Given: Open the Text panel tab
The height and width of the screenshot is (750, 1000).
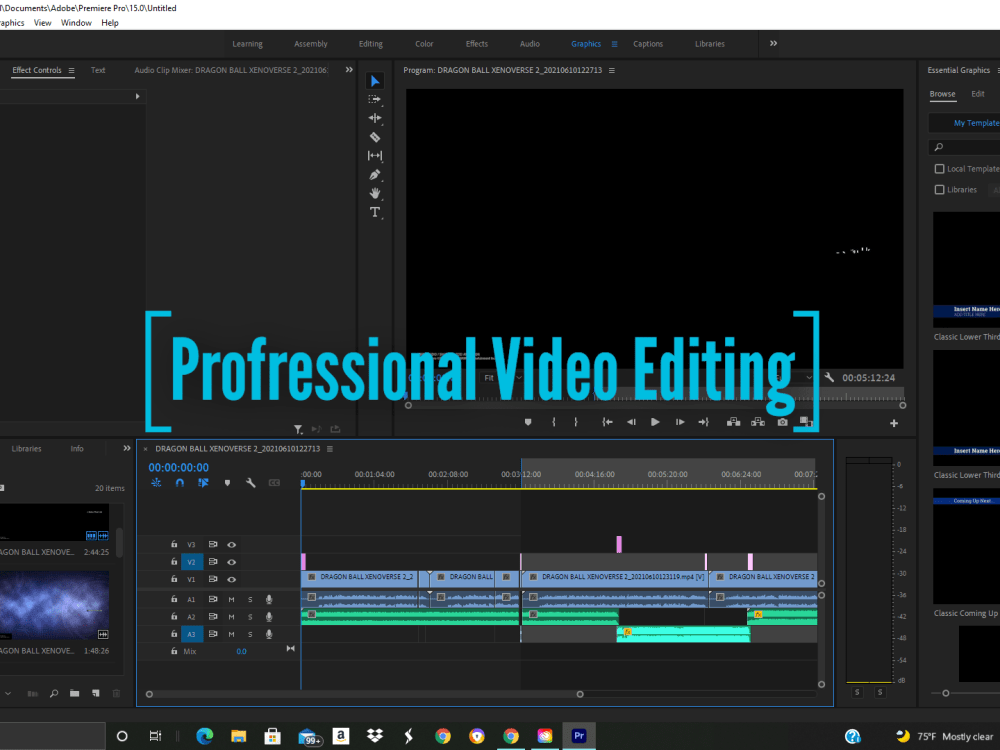Looking at the screenshot, I should coord(98,70).
